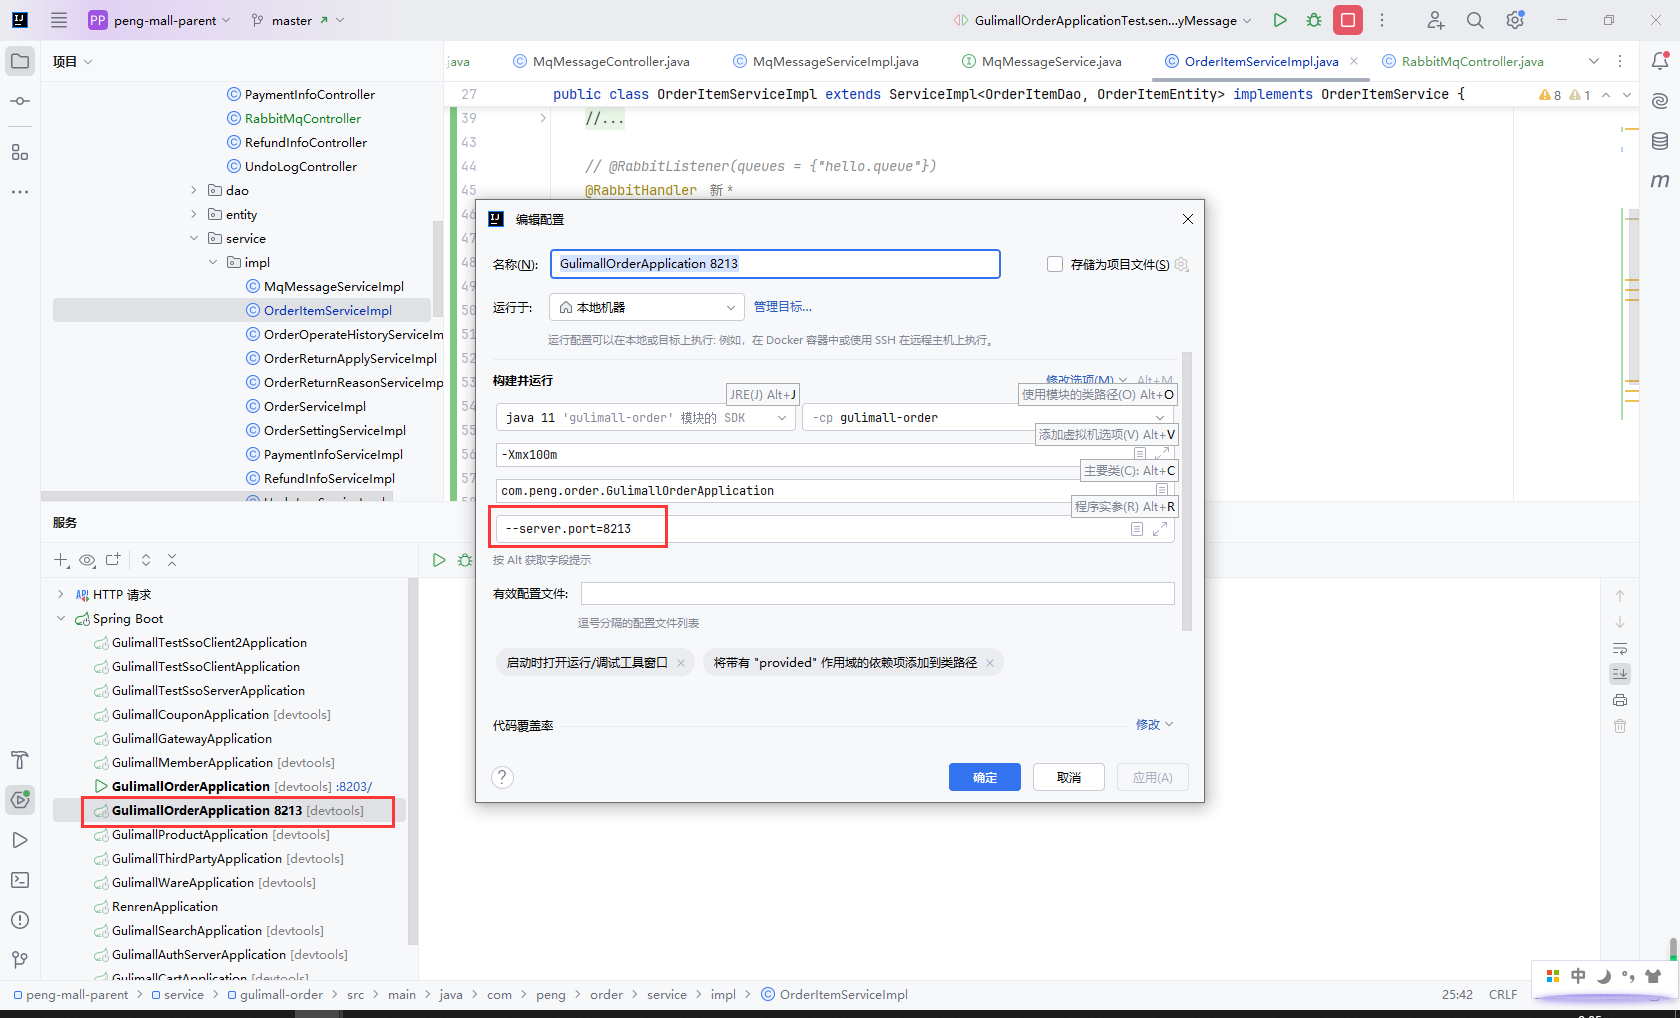Screen dimensions: 1680x1018
Task: Focus the active profiles field
Action: coord(878,594)
